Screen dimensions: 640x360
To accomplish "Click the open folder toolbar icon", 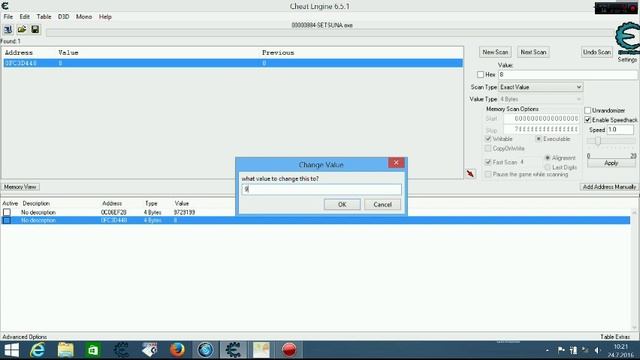I will tap(22, 29).
